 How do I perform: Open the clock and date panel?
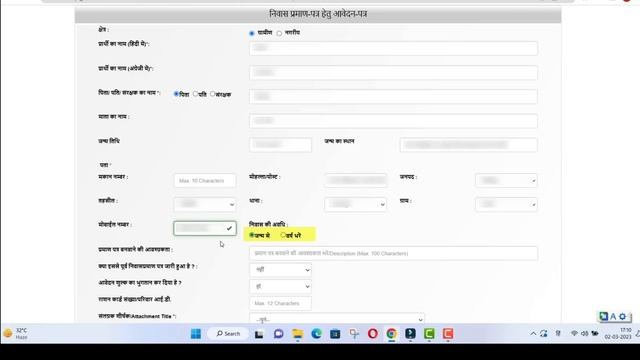pos(618,333)
